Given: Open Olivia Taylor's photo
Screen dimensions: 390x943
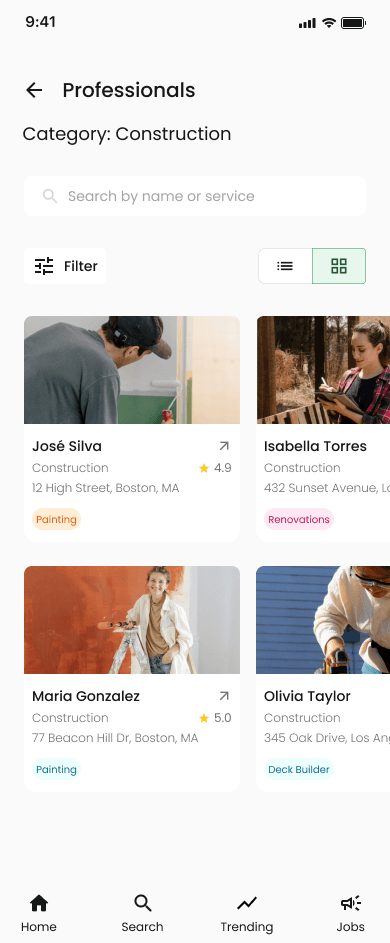Looking at the screenshot, I should 323,620.
